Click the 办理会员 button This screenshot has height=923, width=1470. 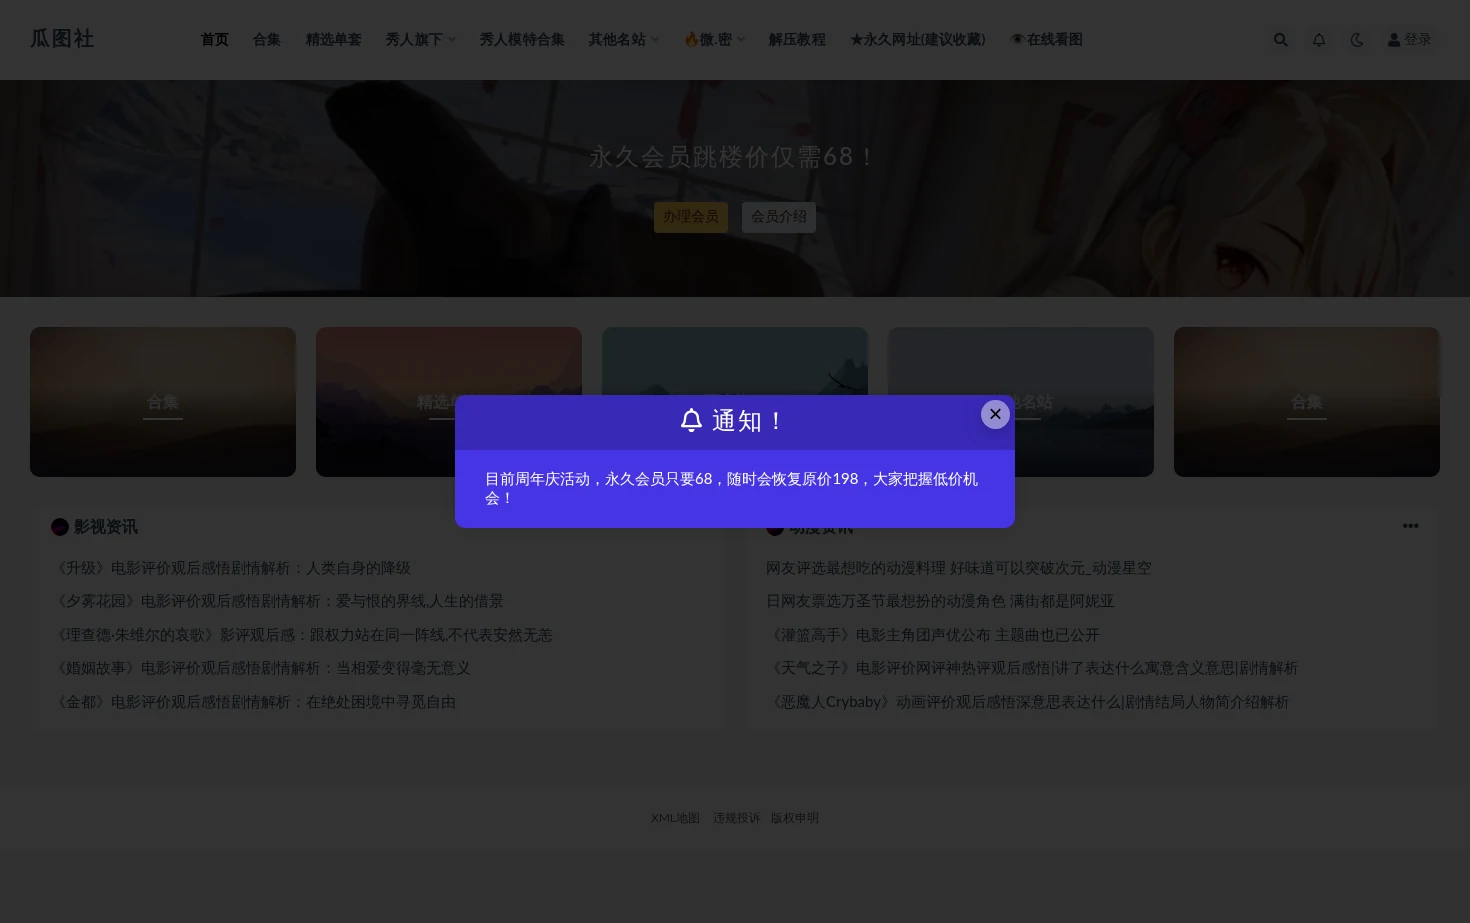(x=691, y=217)
